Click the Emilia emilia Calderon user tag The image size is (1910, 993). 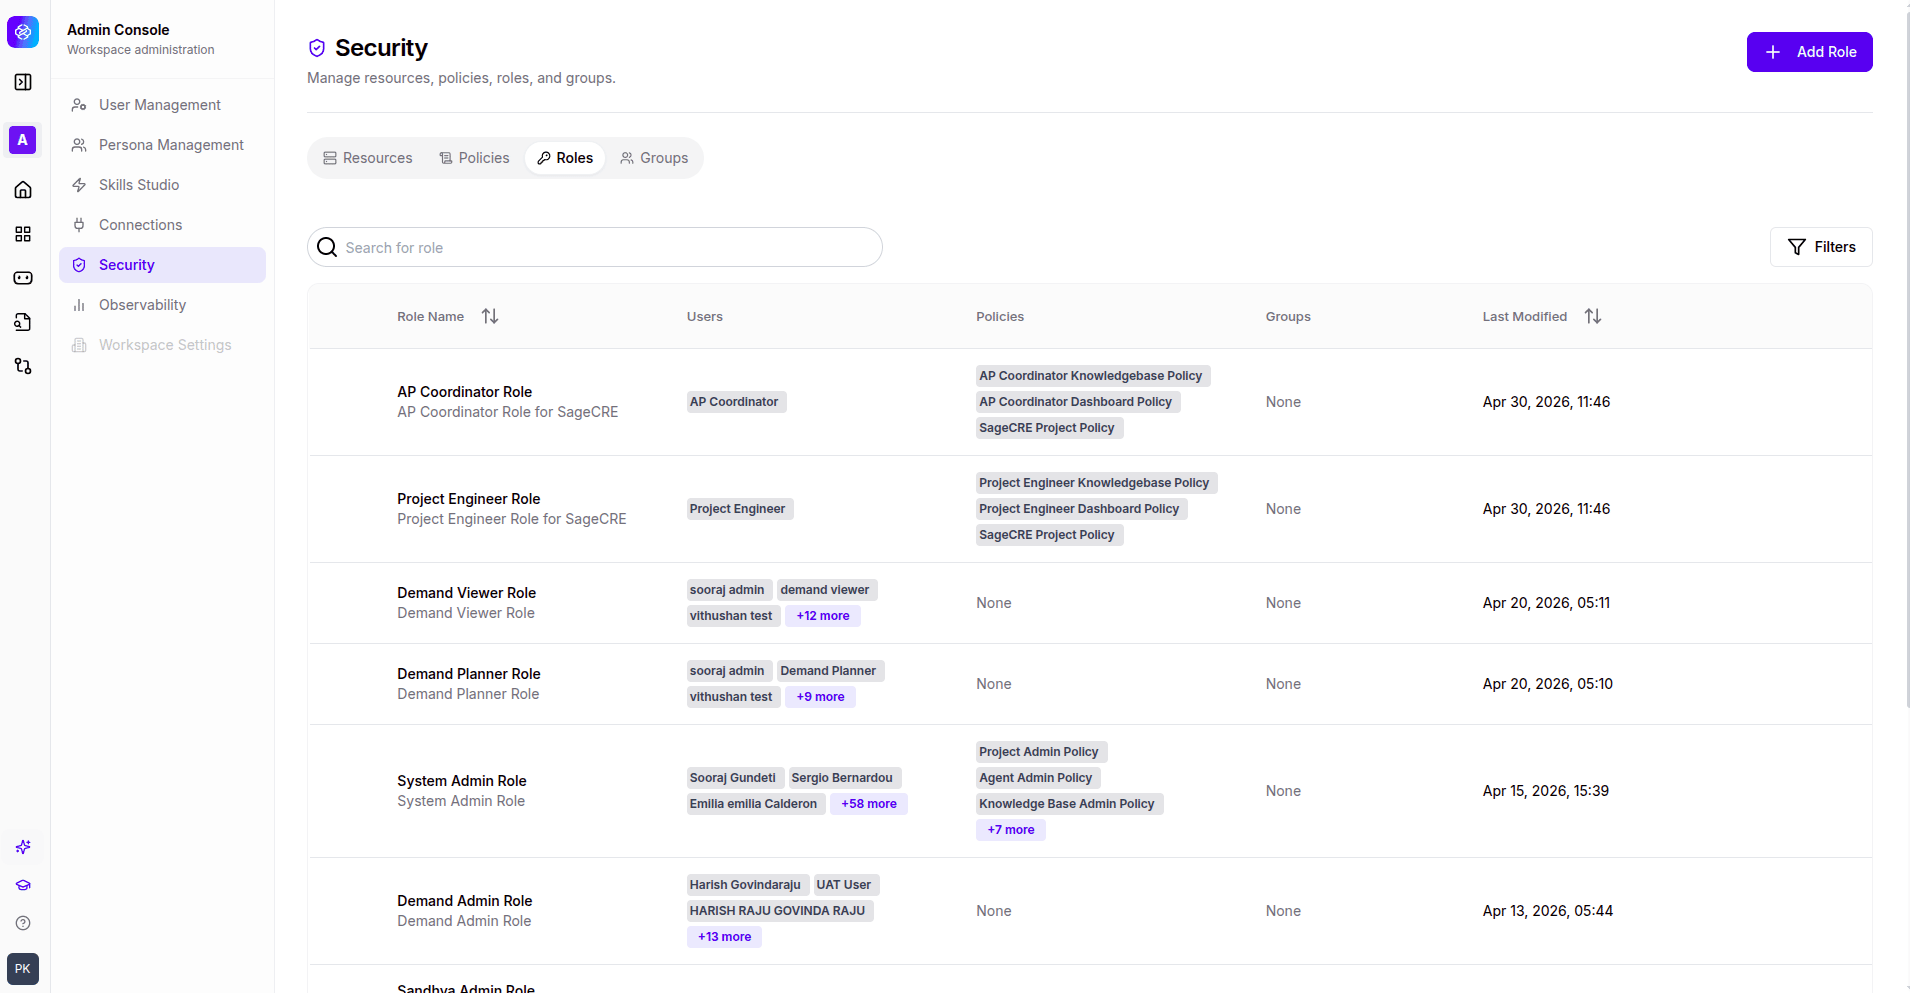756,804
